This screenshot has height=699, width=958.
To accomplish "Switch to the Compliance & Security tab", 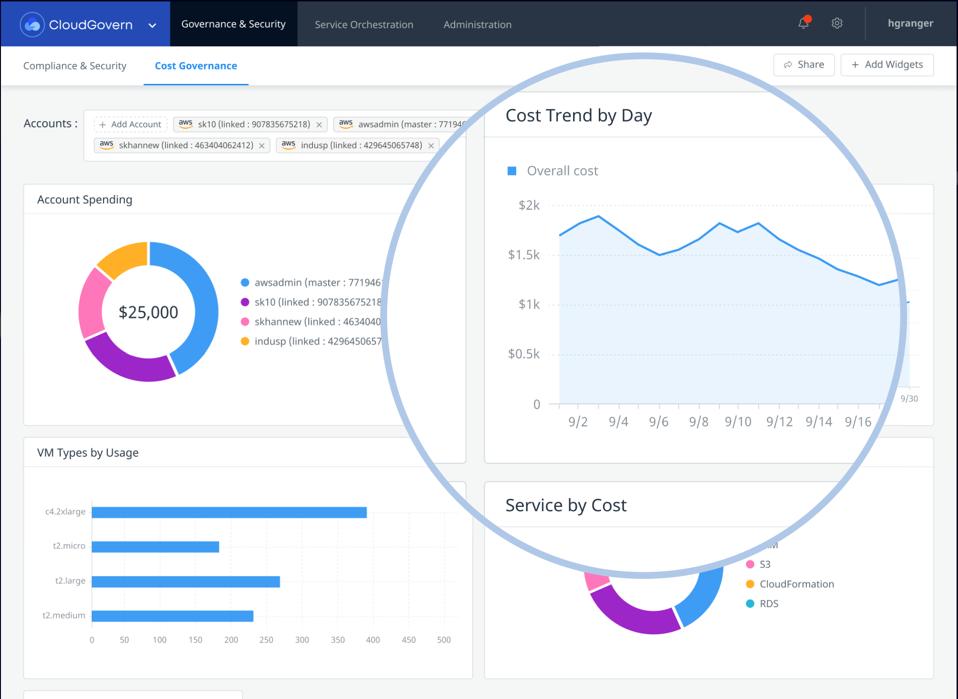I will [75, 66].
